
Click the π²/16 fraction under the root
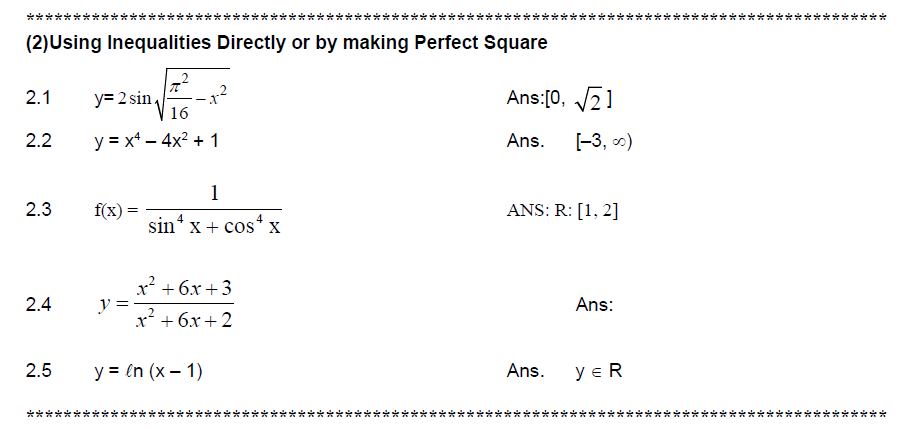tap(178, 100)
